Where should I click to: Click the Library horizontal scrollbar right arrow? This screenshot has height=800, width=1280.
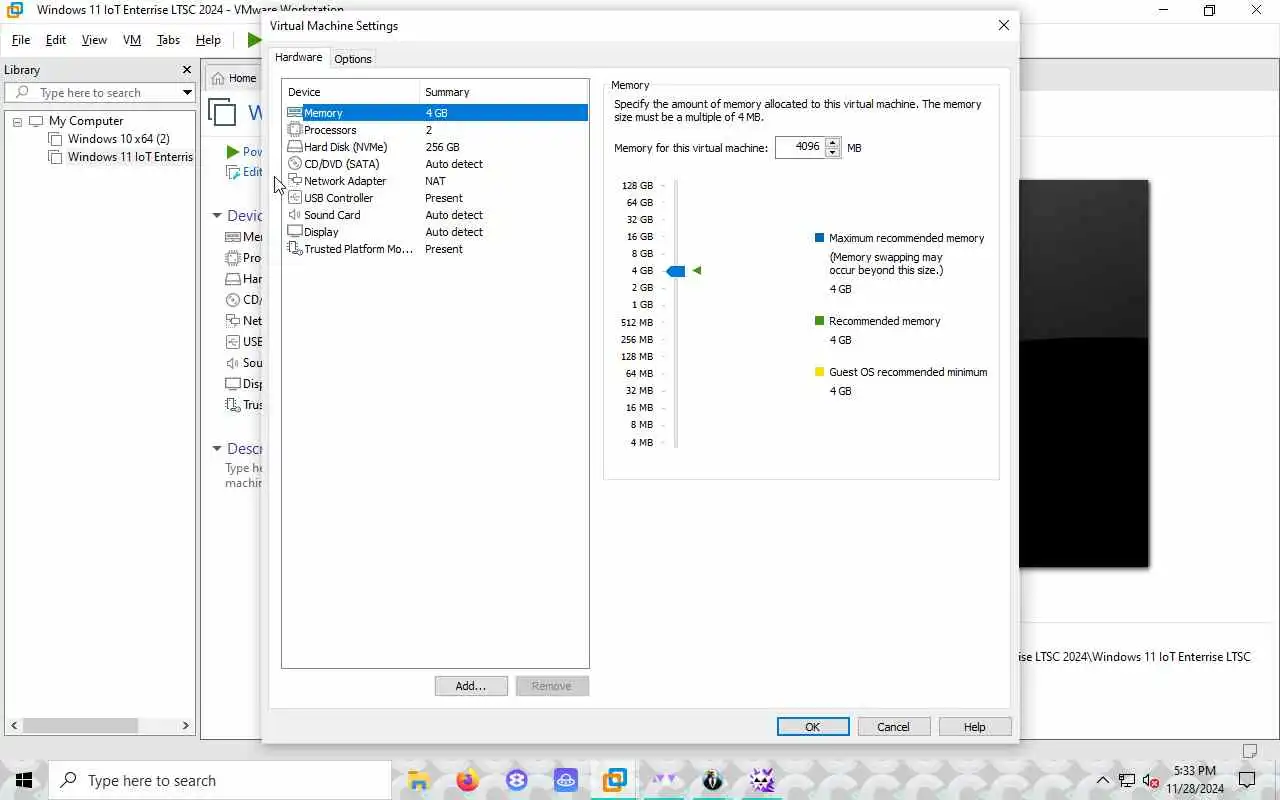pos(185,726)
